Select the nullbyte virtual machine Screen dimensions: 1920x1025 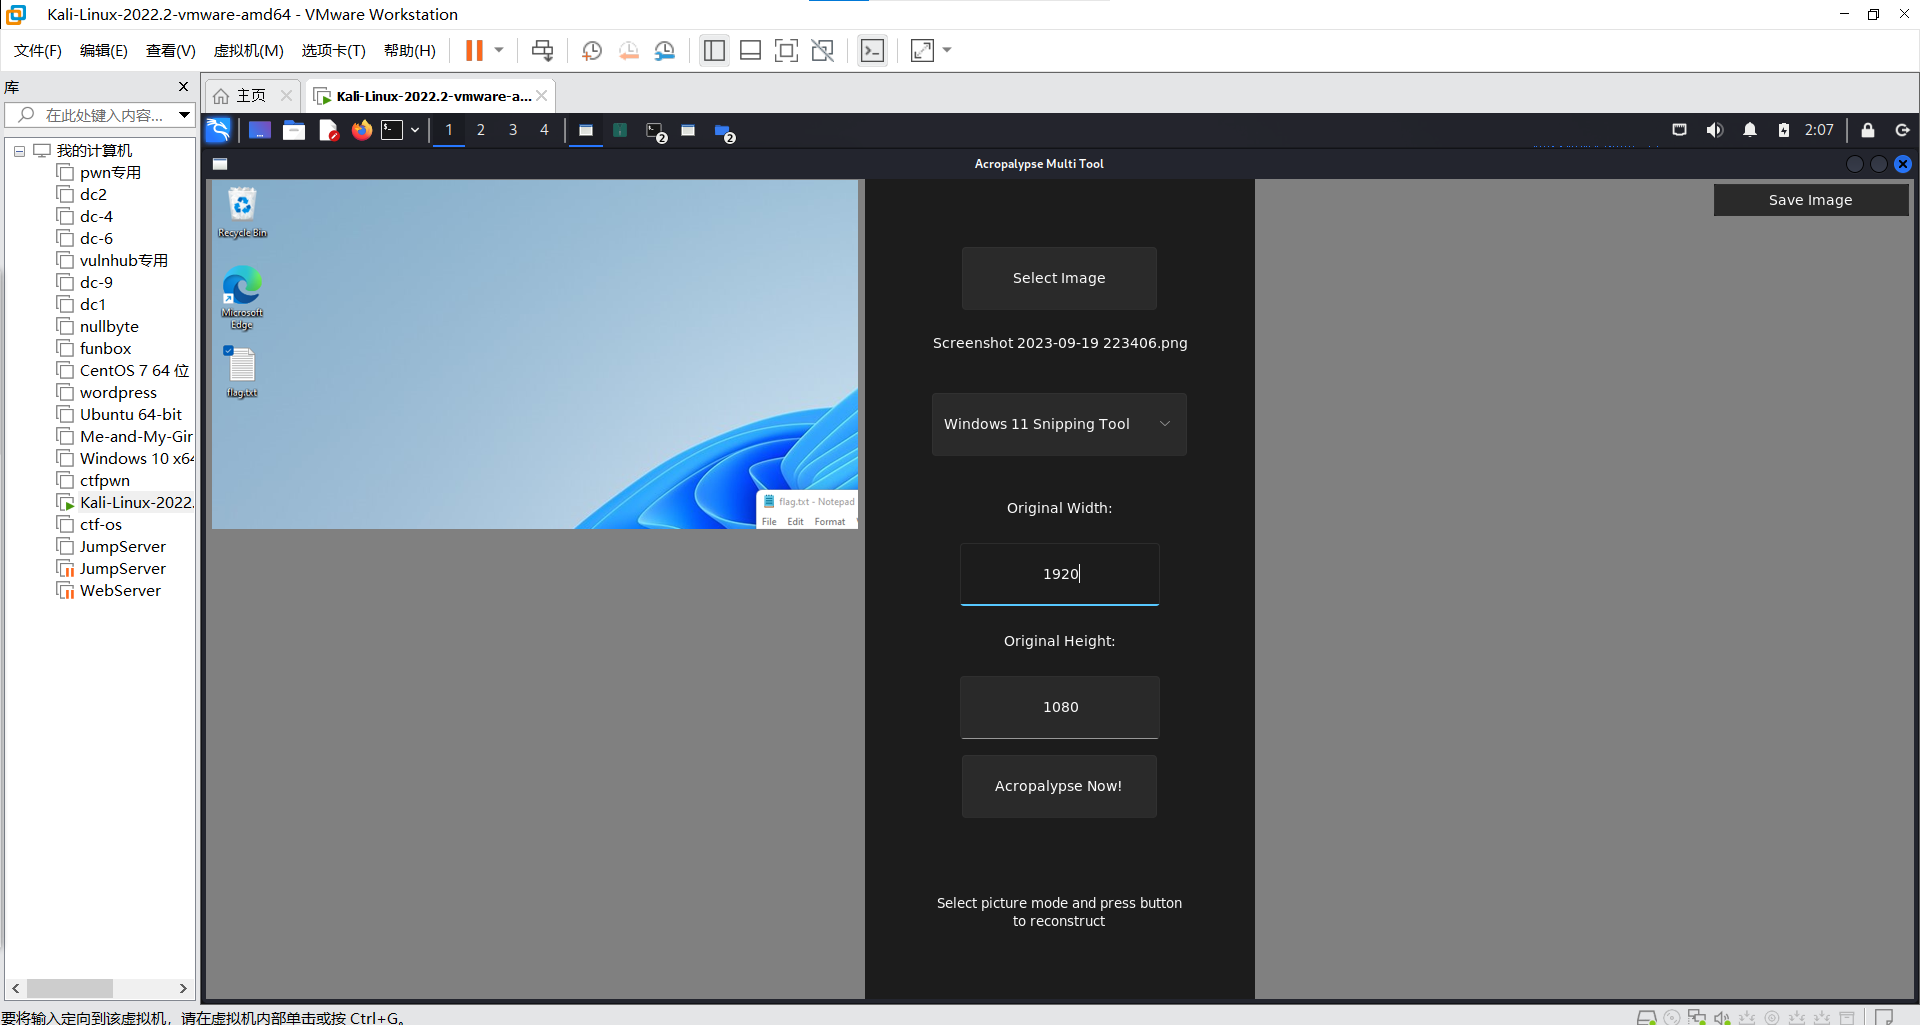coord(109,327)
